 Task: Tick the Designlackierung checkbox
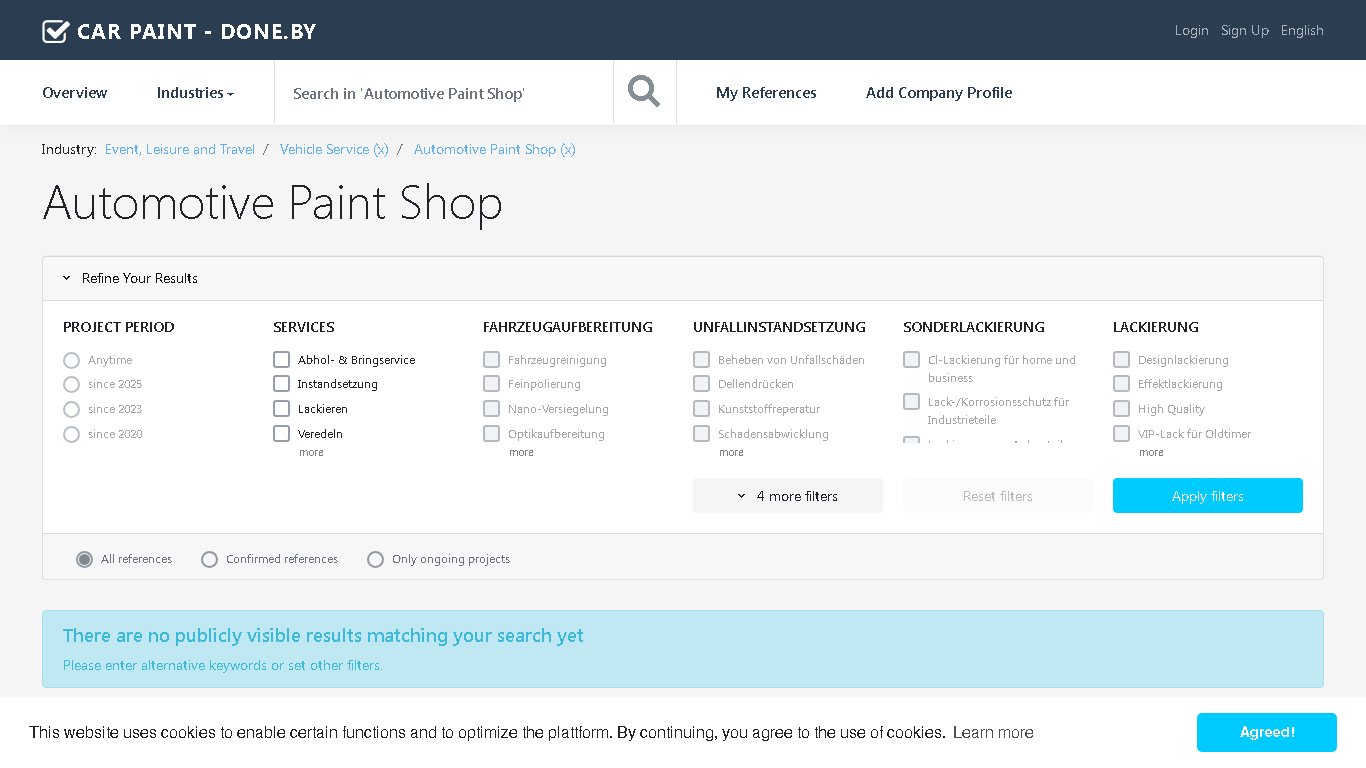[1122, 359]
